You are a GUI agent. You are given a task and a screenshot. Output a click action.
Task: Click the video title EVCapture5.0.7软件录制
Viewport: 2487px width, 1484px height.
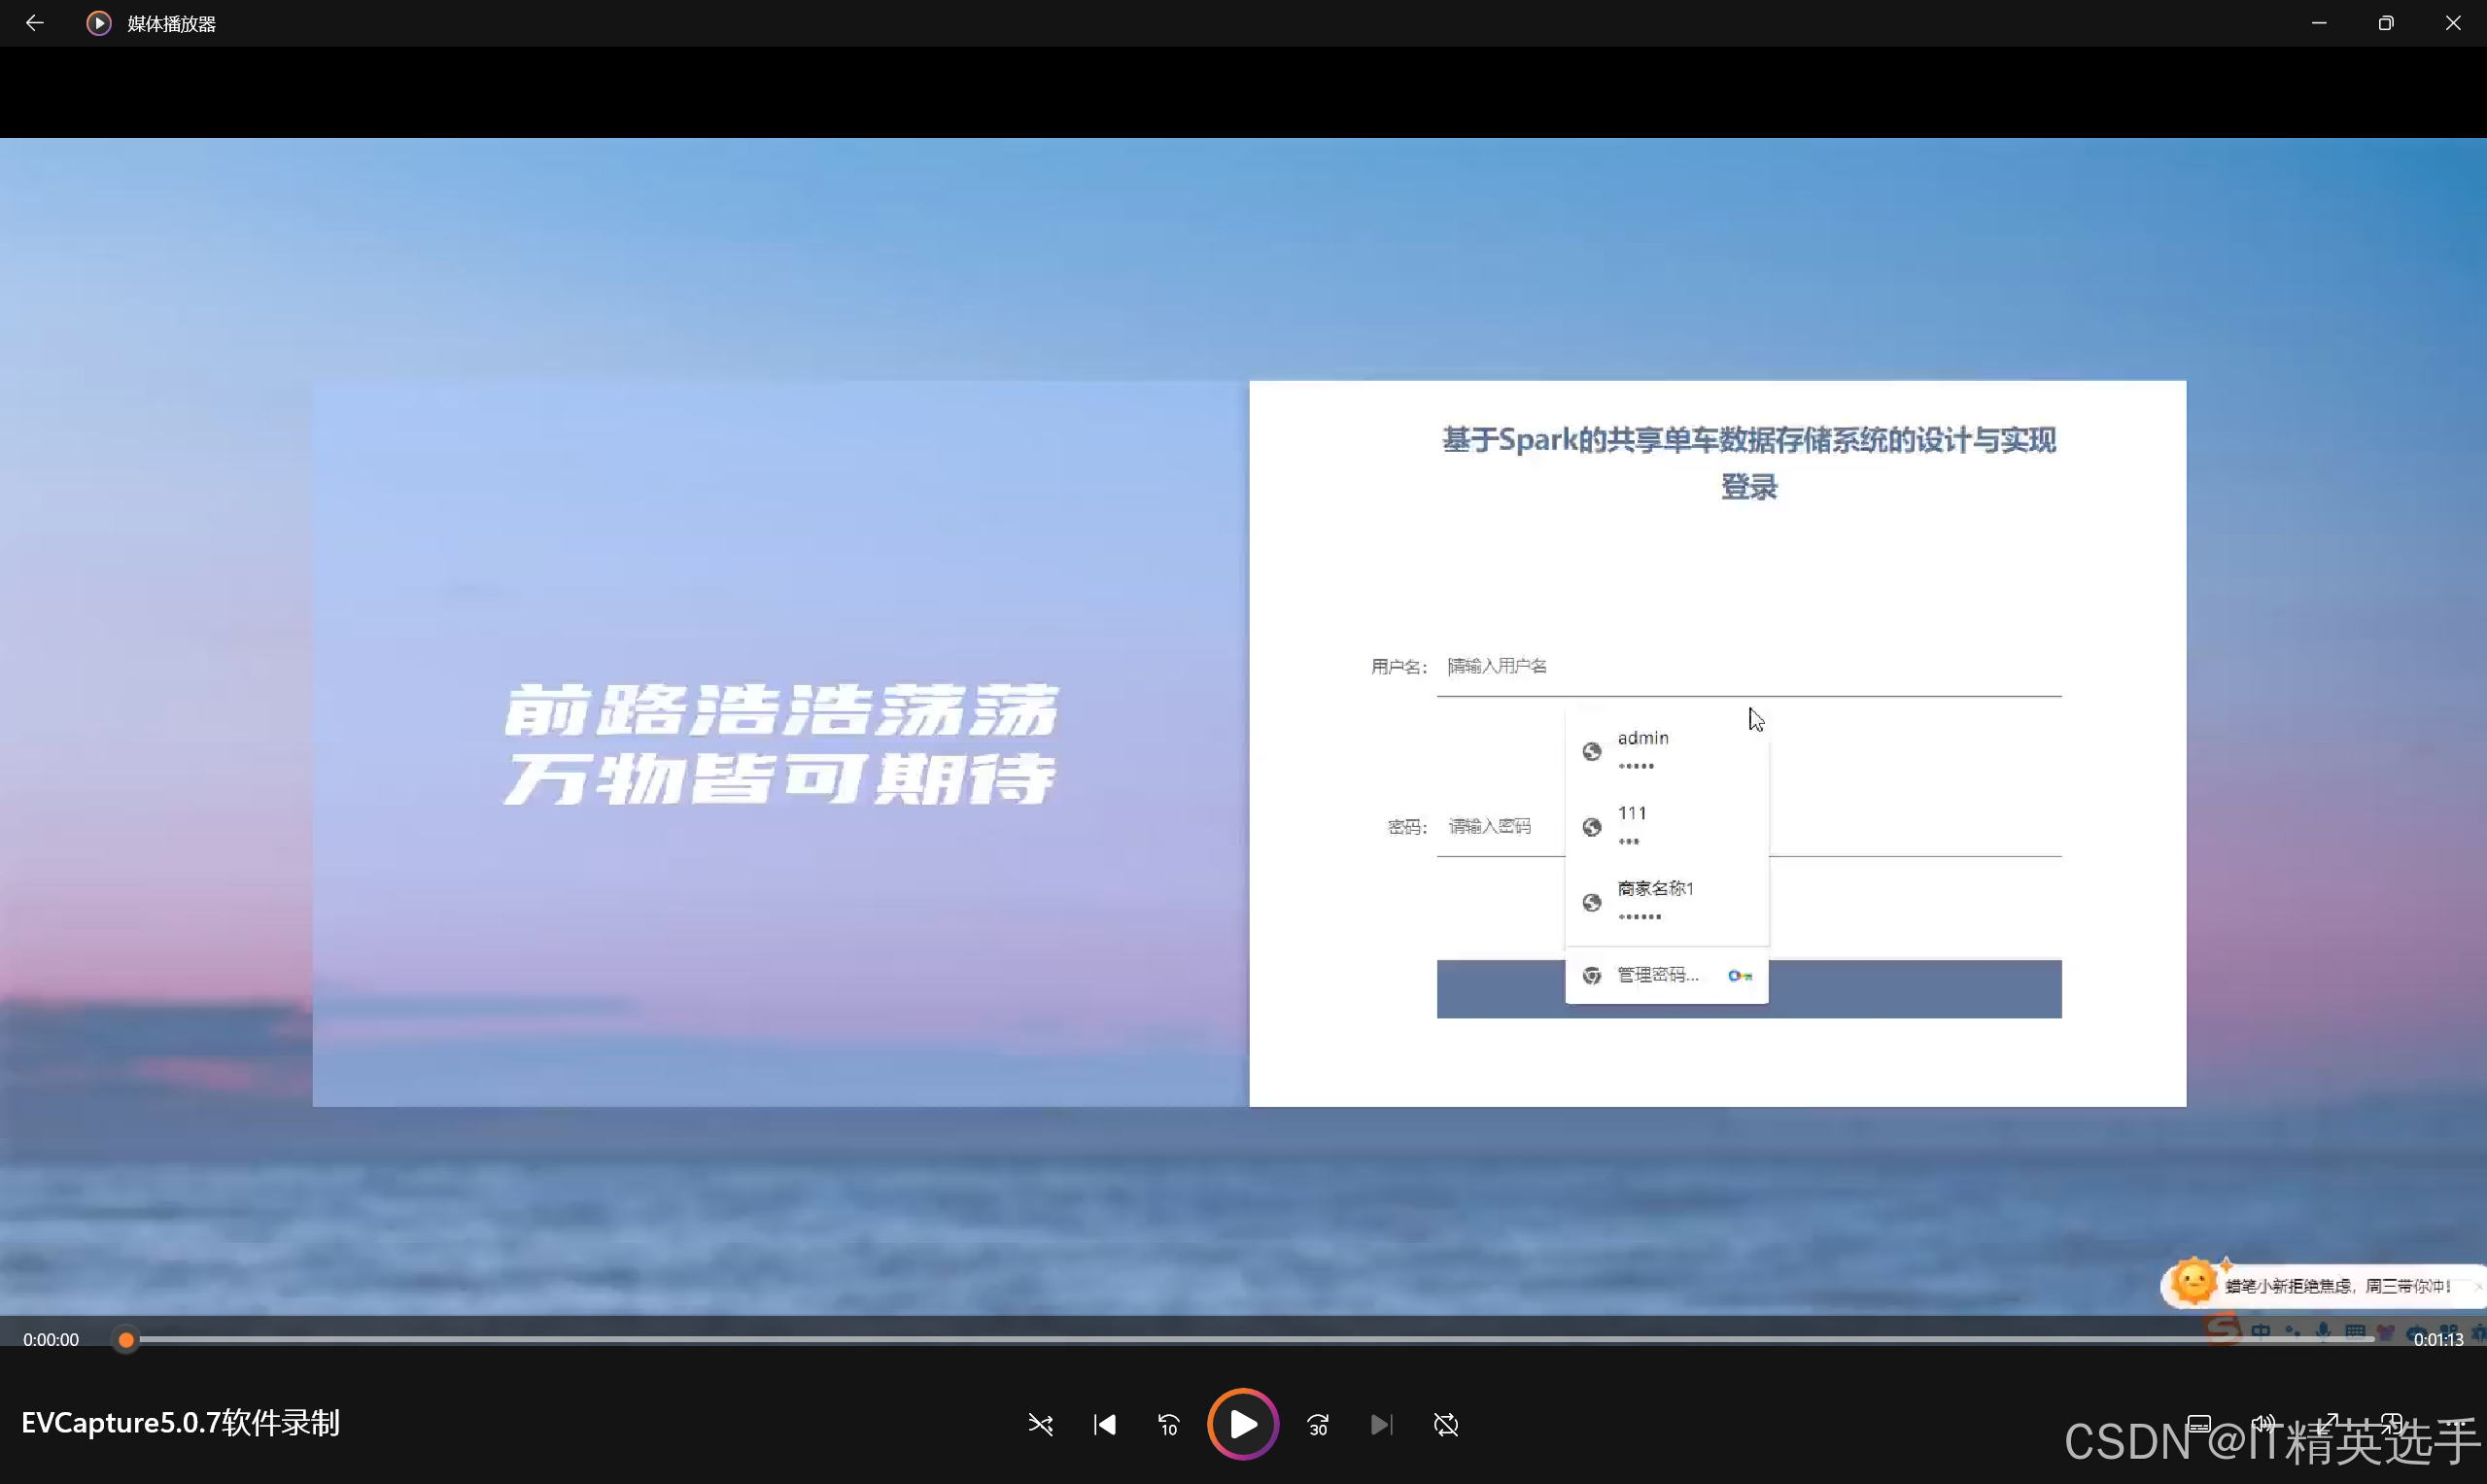pos(181,1423)
